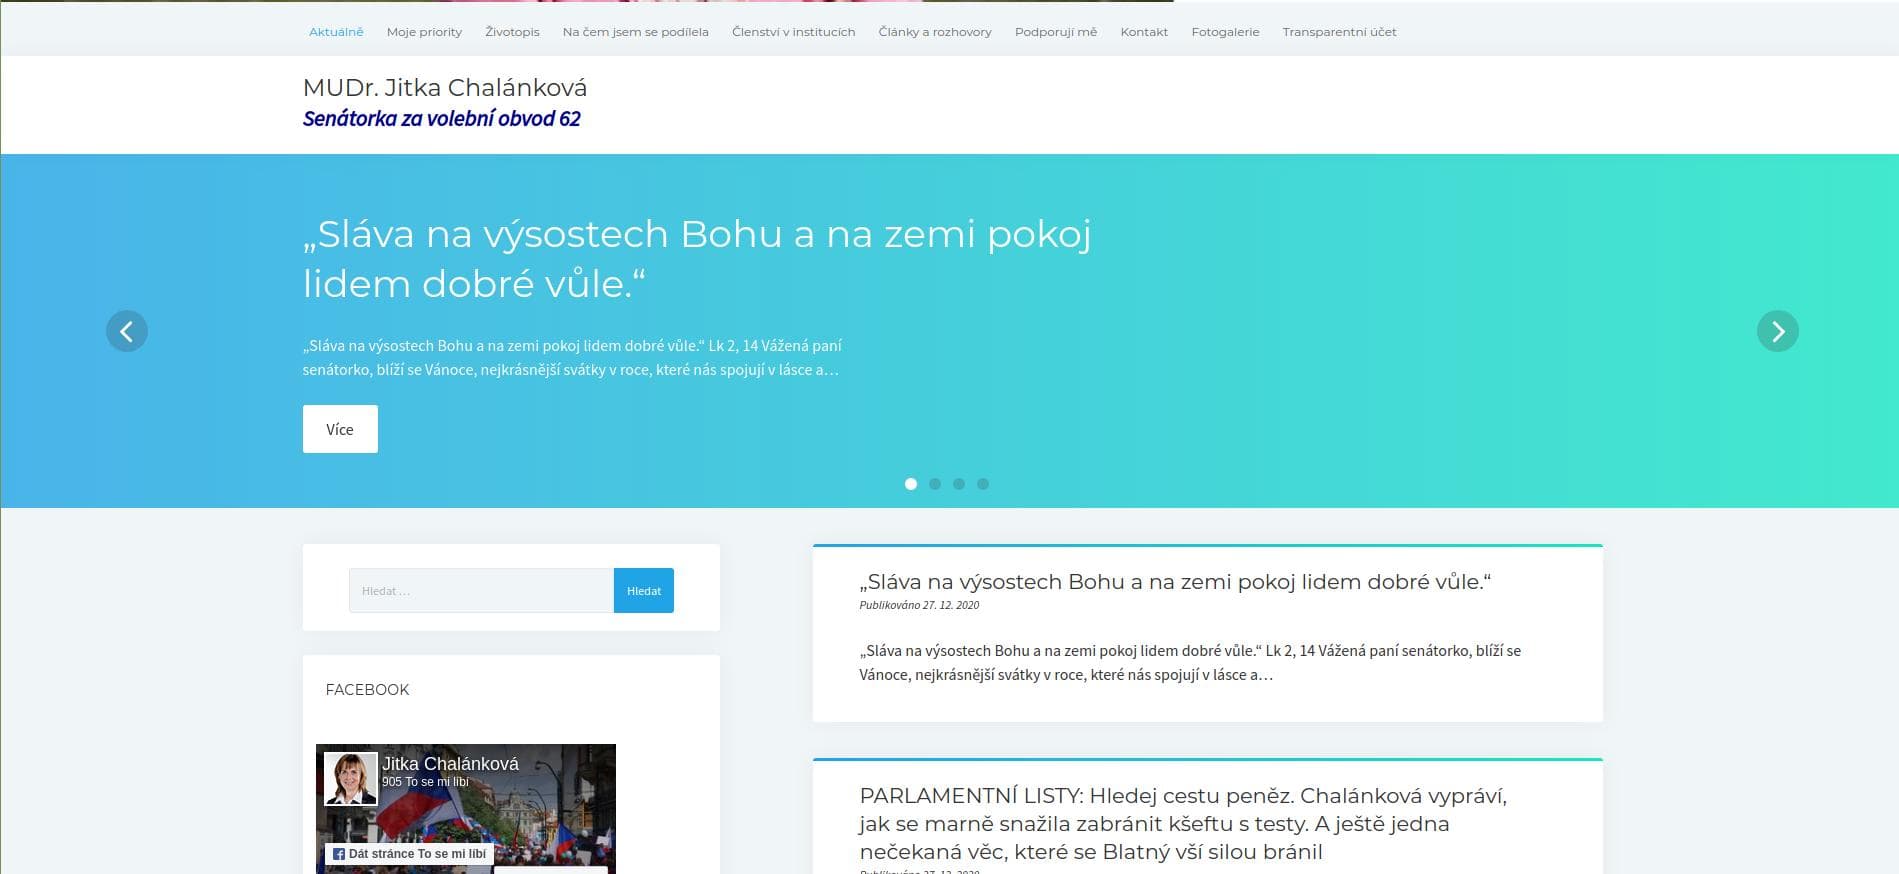
Task: Click the first article excerpt about Vánoce
Action: (1190, 663)
